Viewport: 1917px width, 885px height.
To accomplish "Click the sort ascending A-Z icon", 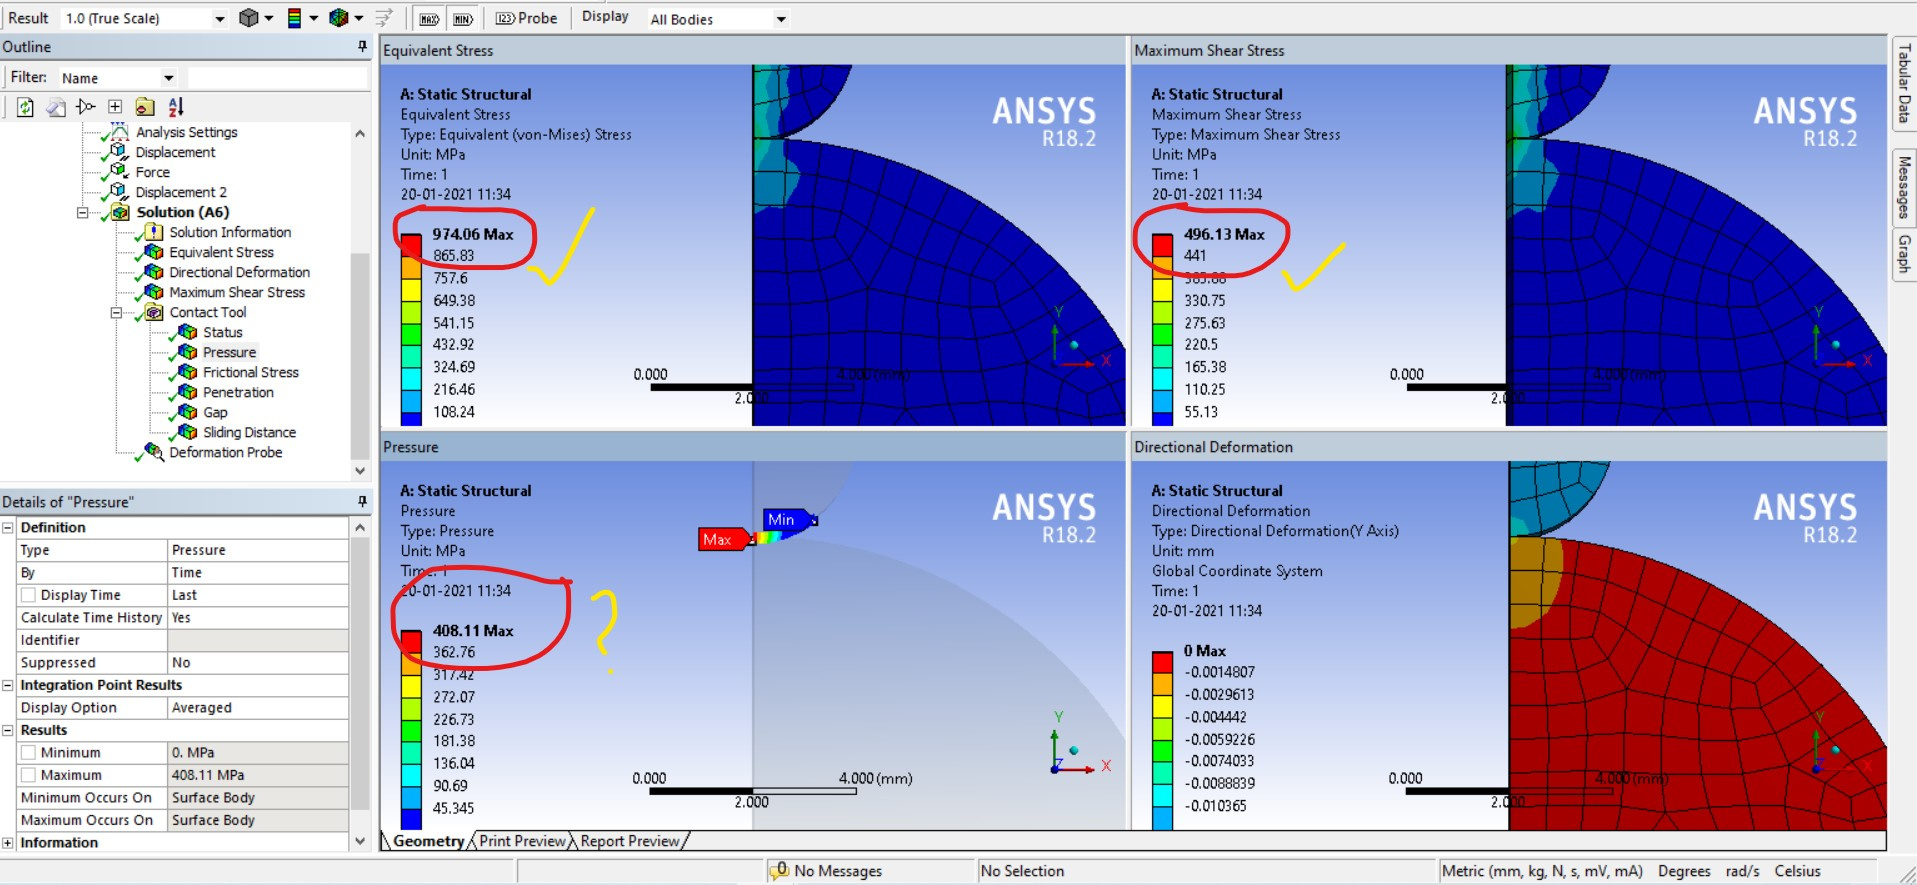I will pyautogui.click(x=176, y=107).
